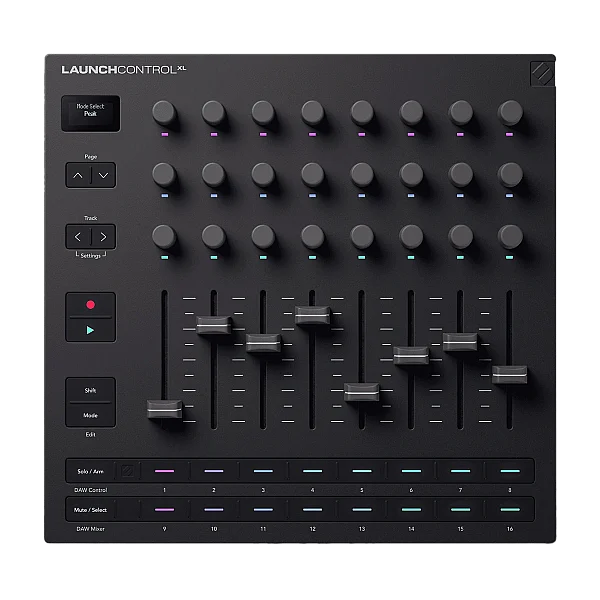Screen dimensions: 600x600
Task: Toggle button 16 in Mute/Select row
Action: tap(510, 510)
